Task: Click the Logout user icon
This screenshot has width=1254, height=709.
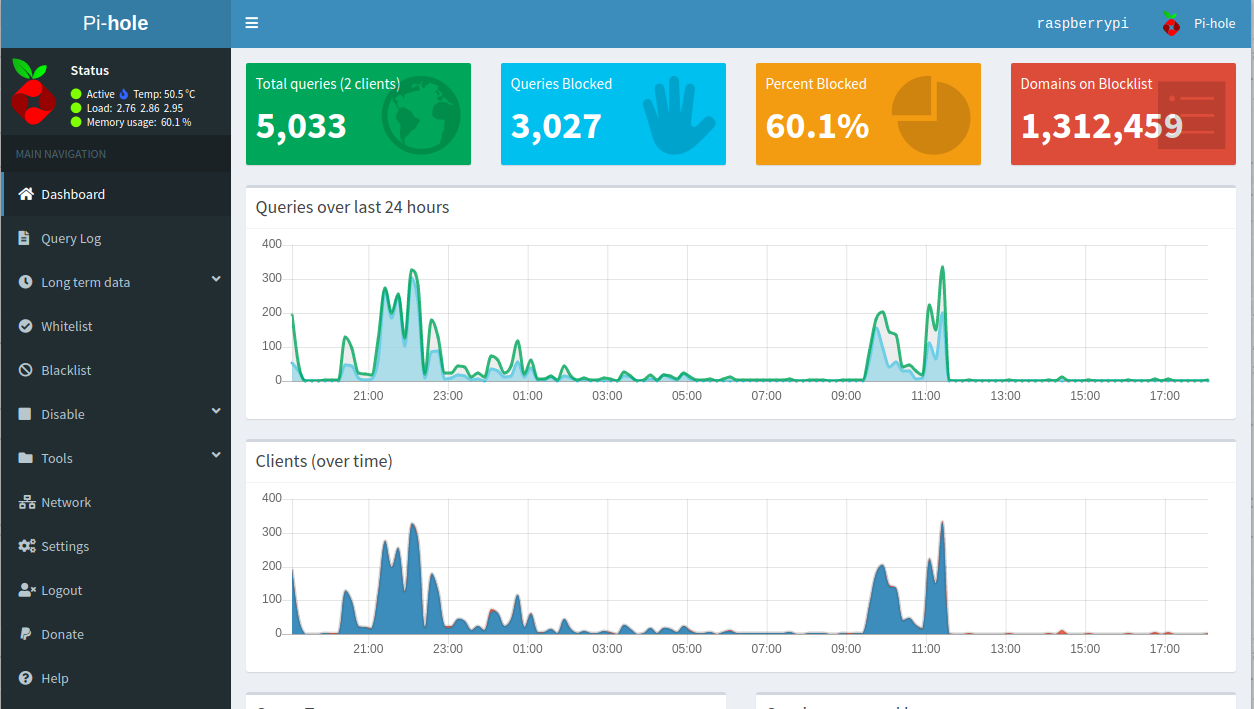Action: coord(27,590)
